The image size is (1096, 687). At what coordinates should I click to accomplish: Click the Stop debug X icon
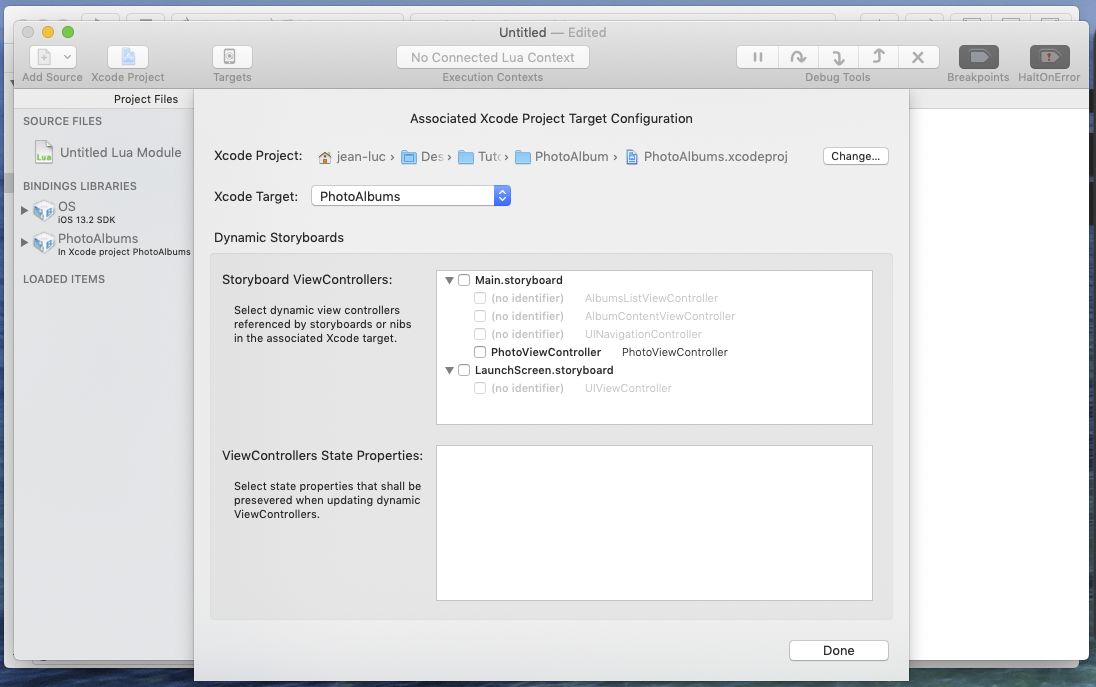coord(918,57)
